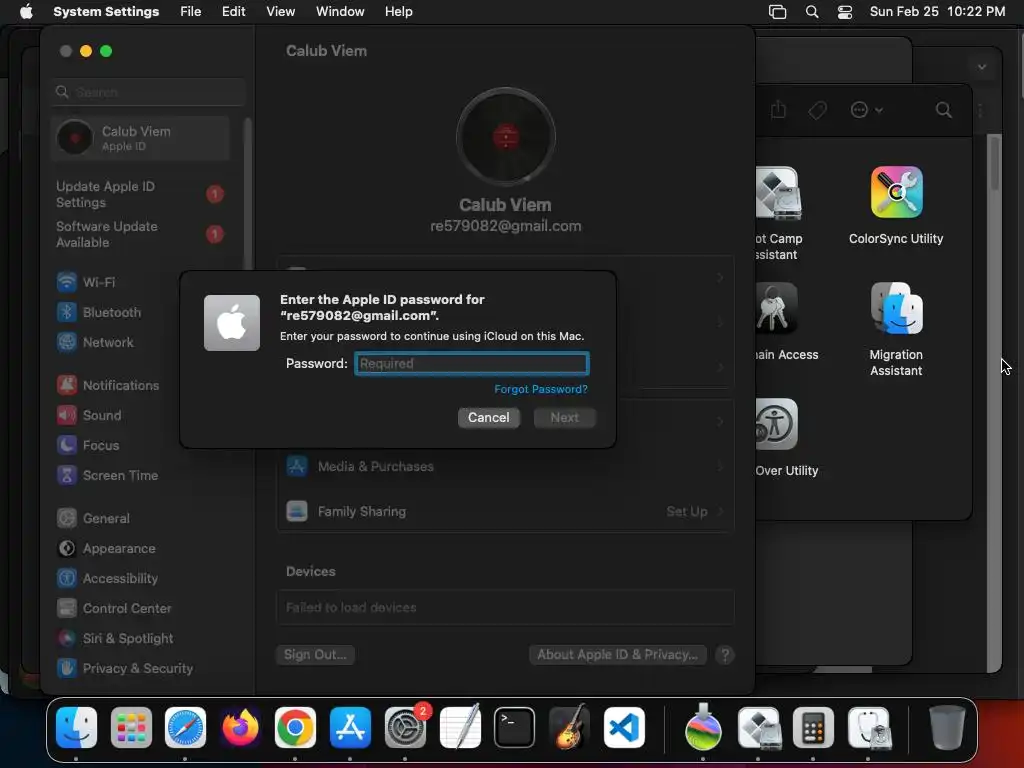Expand the chevron at background window's top right

(x=982, y=67)
